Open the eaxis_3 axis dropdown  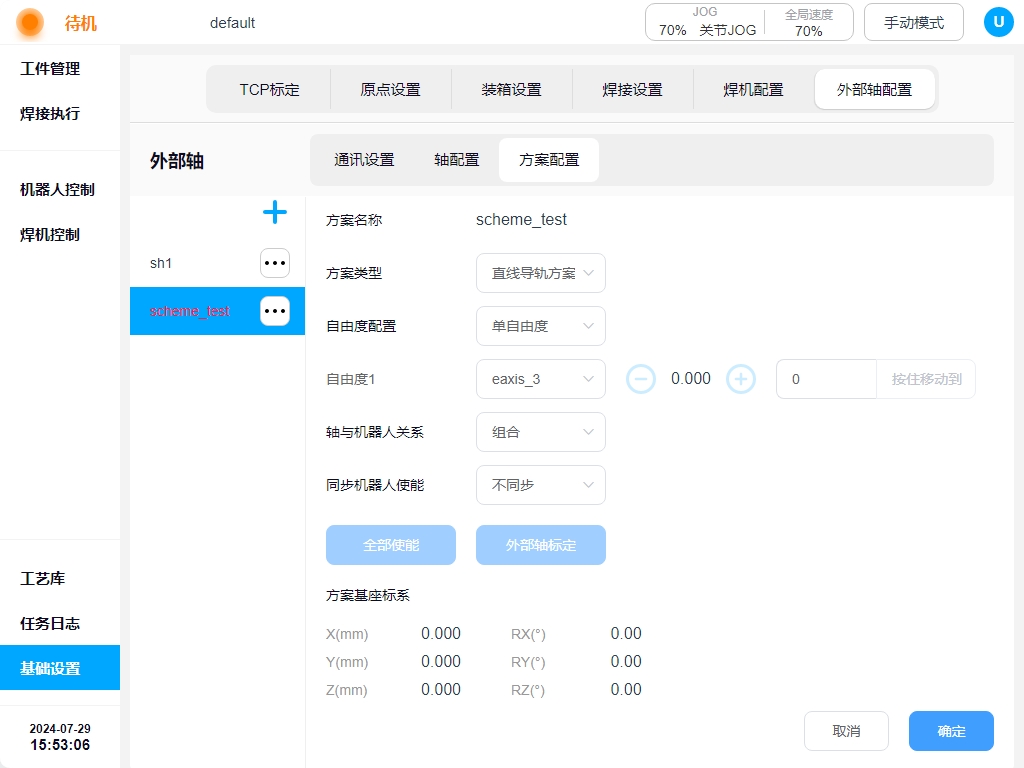coord(541,379)
